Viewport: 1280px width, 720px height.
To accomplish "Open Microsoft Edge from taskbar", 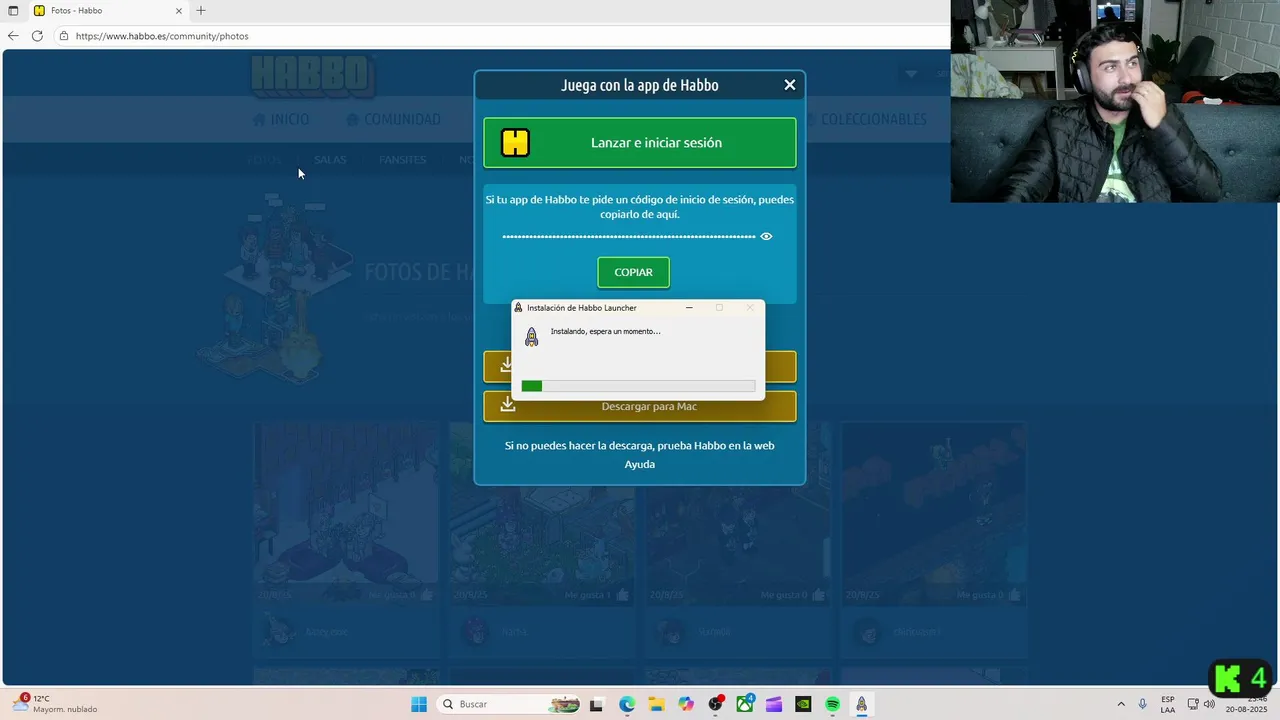I will tap(626, 704).
